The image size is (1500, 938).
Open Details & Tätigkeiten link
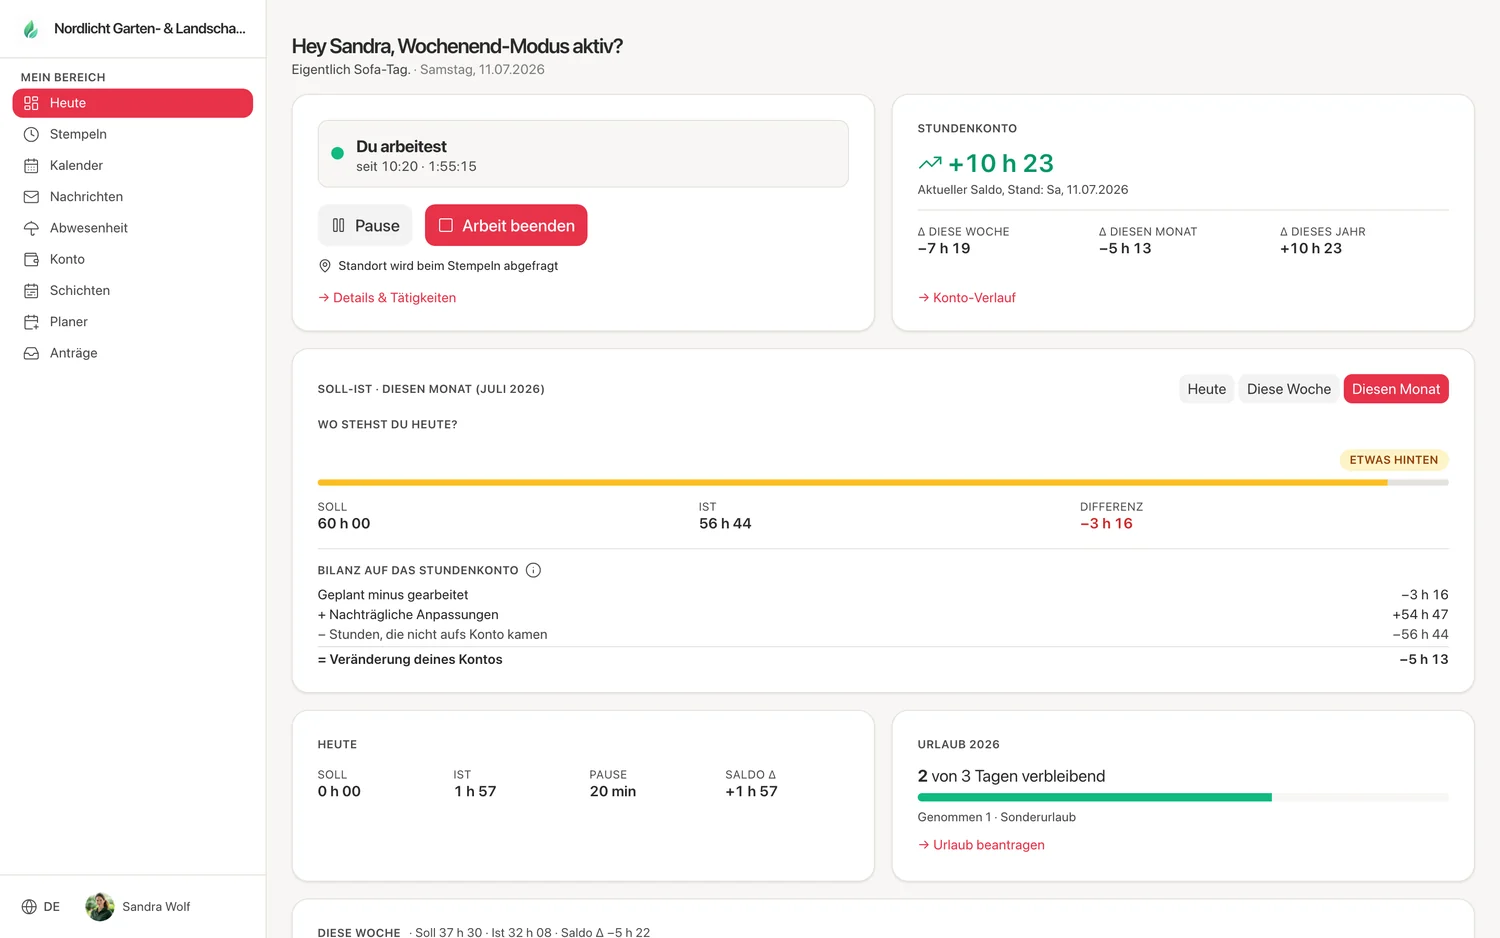coord(387,298)
